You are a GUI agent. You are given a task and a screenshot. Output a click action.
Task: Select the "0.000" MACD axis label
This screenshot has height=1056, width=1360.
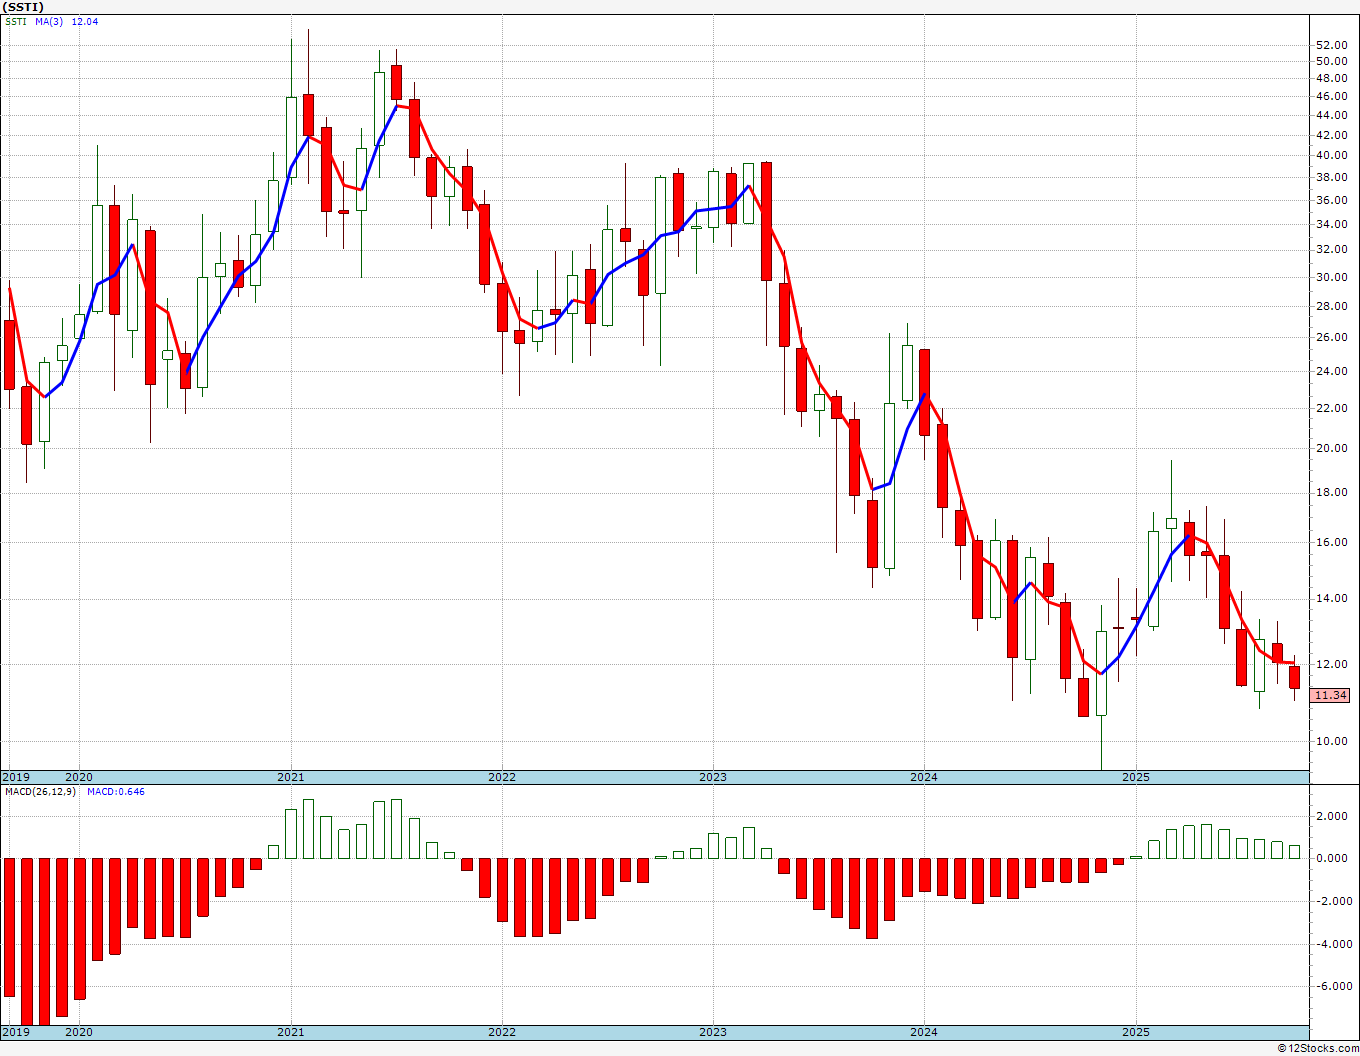click(x=1334, y=859)
